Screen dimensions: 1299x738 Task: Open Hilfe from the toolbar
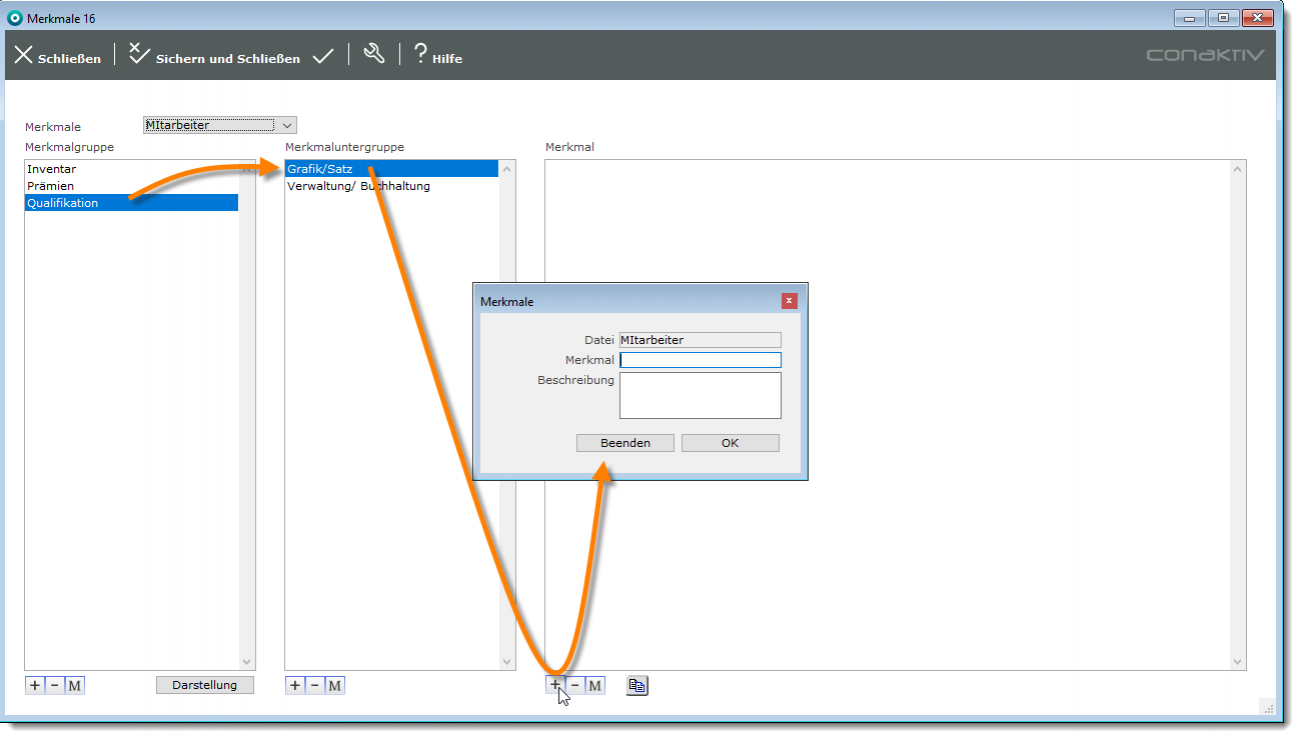(x=437, y=56)
